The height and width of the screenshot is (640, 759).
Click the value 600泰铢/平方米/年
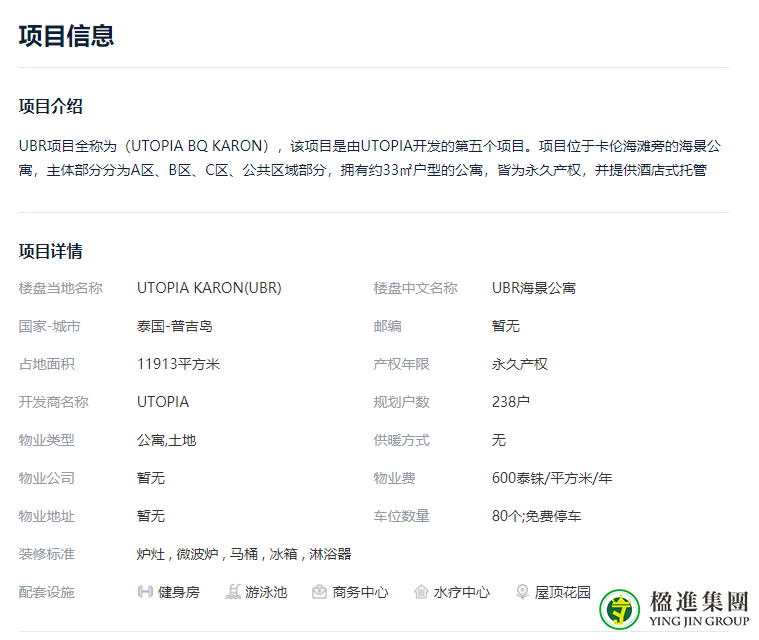click(552, 478)
